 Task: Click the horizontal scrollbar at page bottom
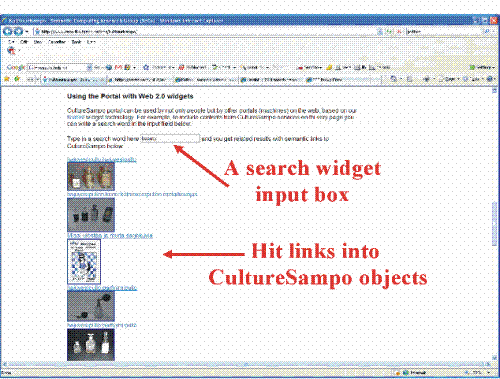tap(245, 364)
